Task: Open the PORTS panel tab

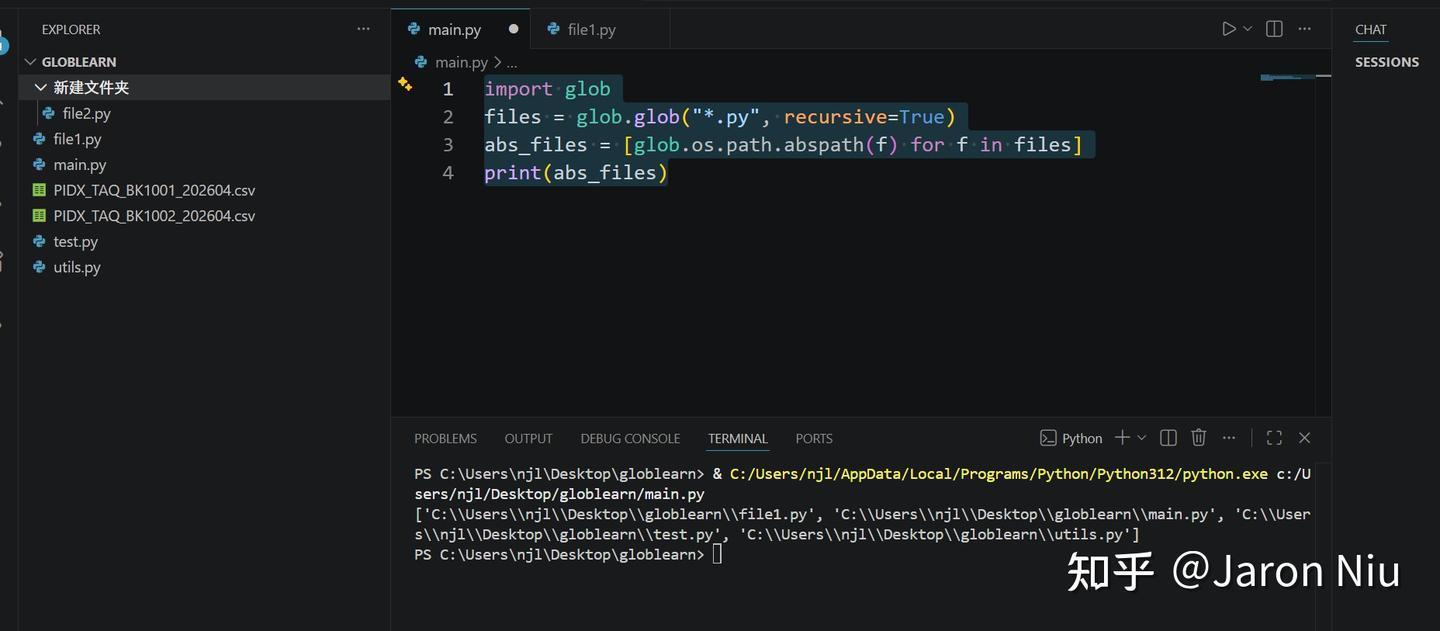Action: pyautogui.click(x=814, y=439)
